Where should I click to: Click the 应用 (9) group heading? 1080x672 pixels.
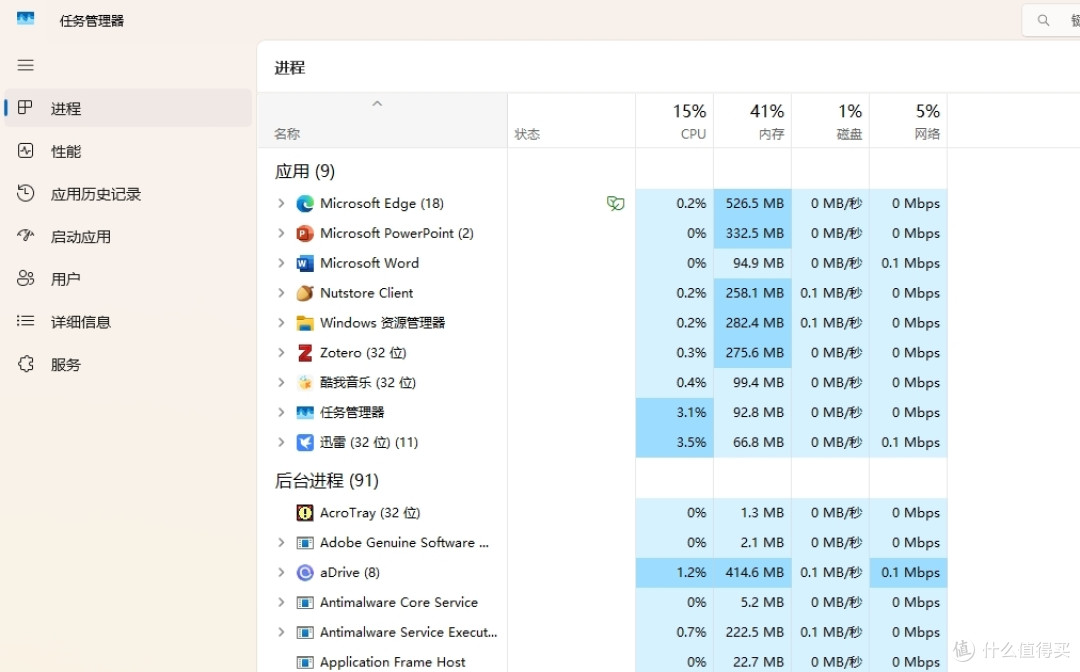[x=304, y=171]
